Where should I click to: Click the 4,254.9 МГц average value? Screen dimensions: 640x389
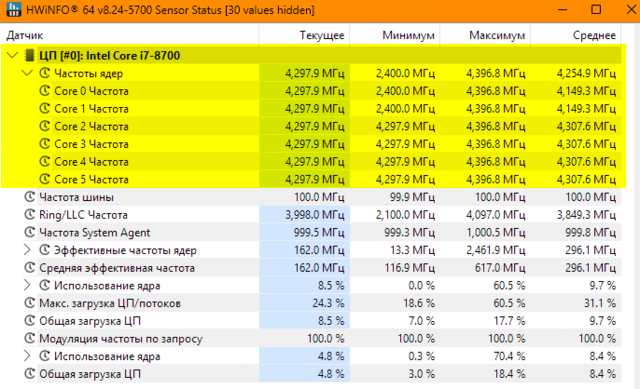coord(586,73)
